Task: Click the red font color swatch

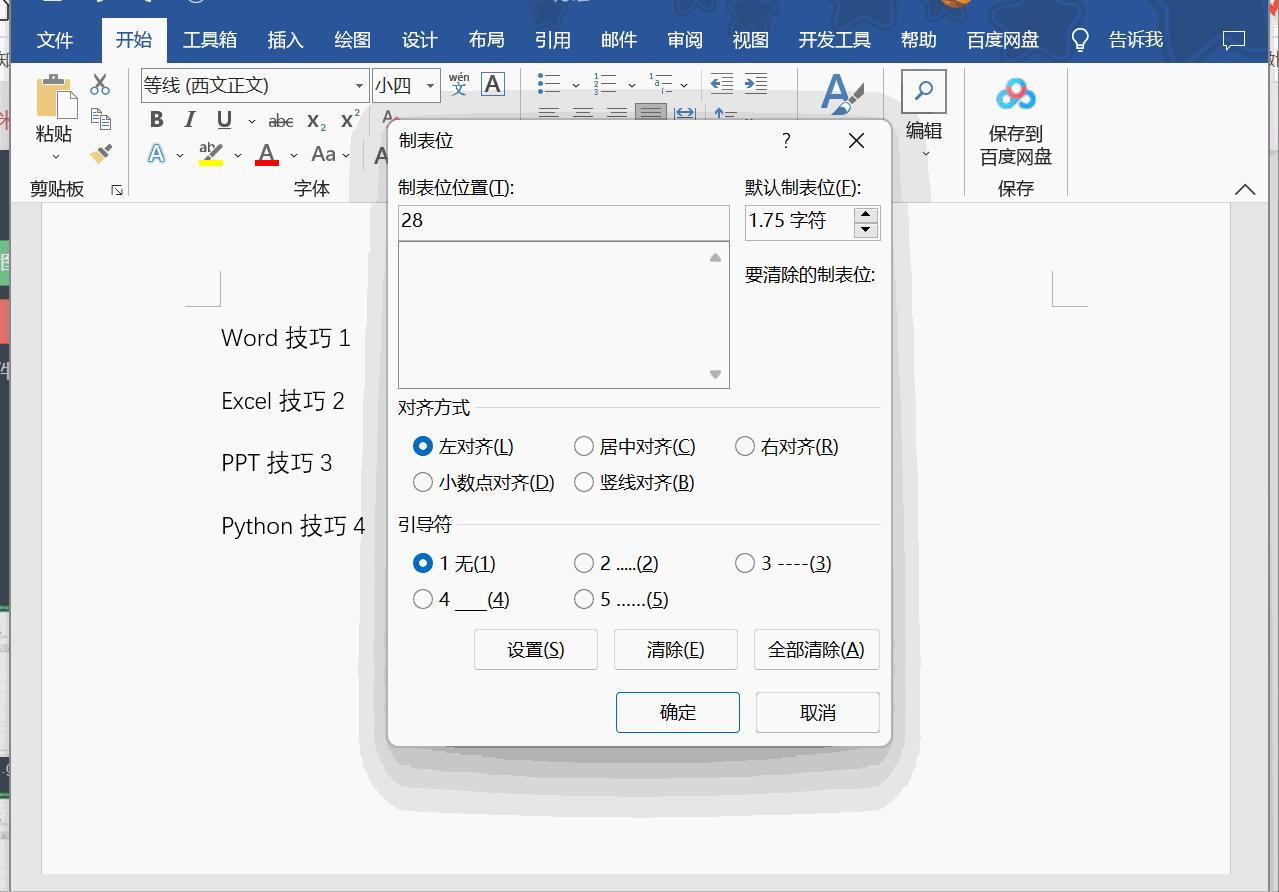Action: point(266,153)
